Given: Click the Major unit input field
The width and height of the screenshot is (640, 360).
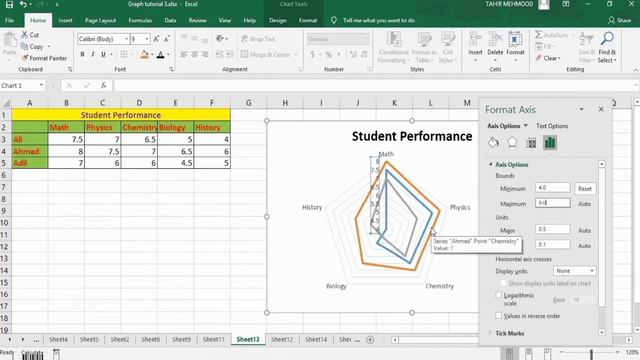Looking at the screenshot, I should point(553,229).
